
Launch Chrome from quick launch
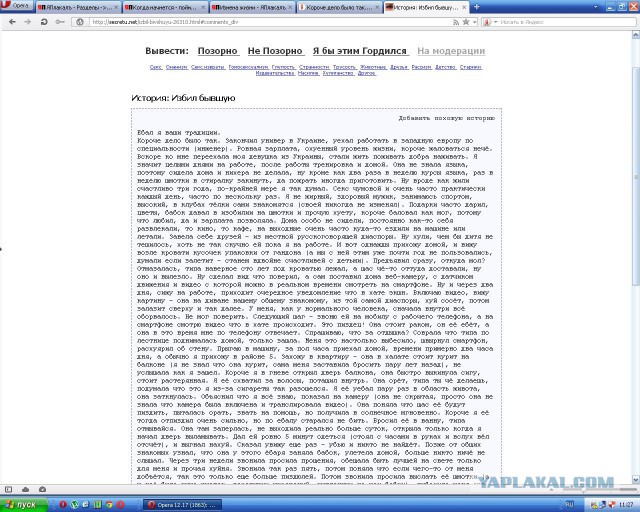(109, 505)
